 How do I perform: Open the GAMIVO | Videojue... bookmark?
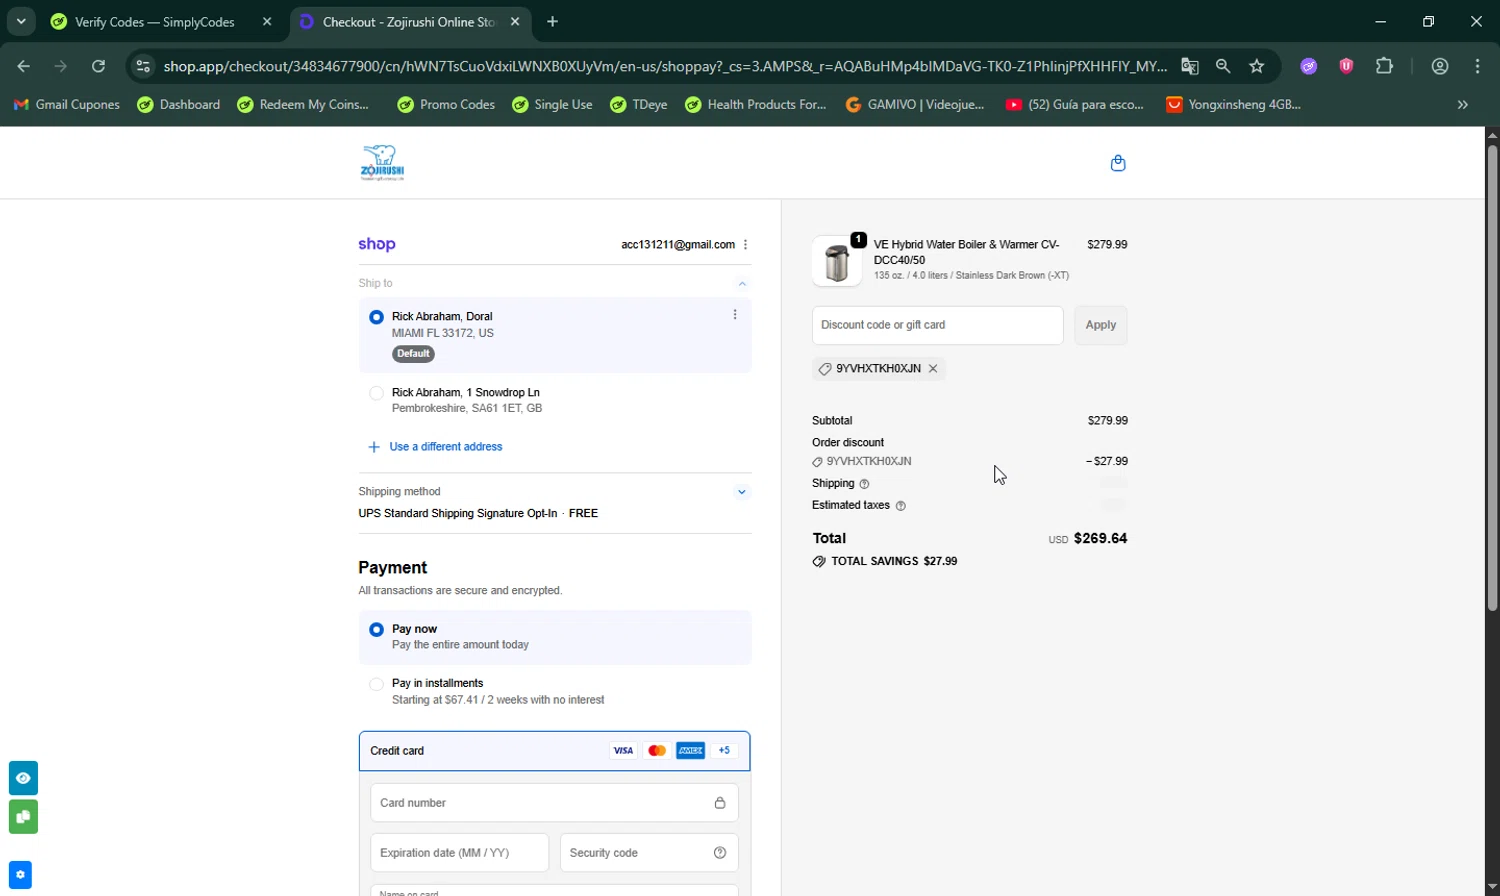[x=915, y=104]
